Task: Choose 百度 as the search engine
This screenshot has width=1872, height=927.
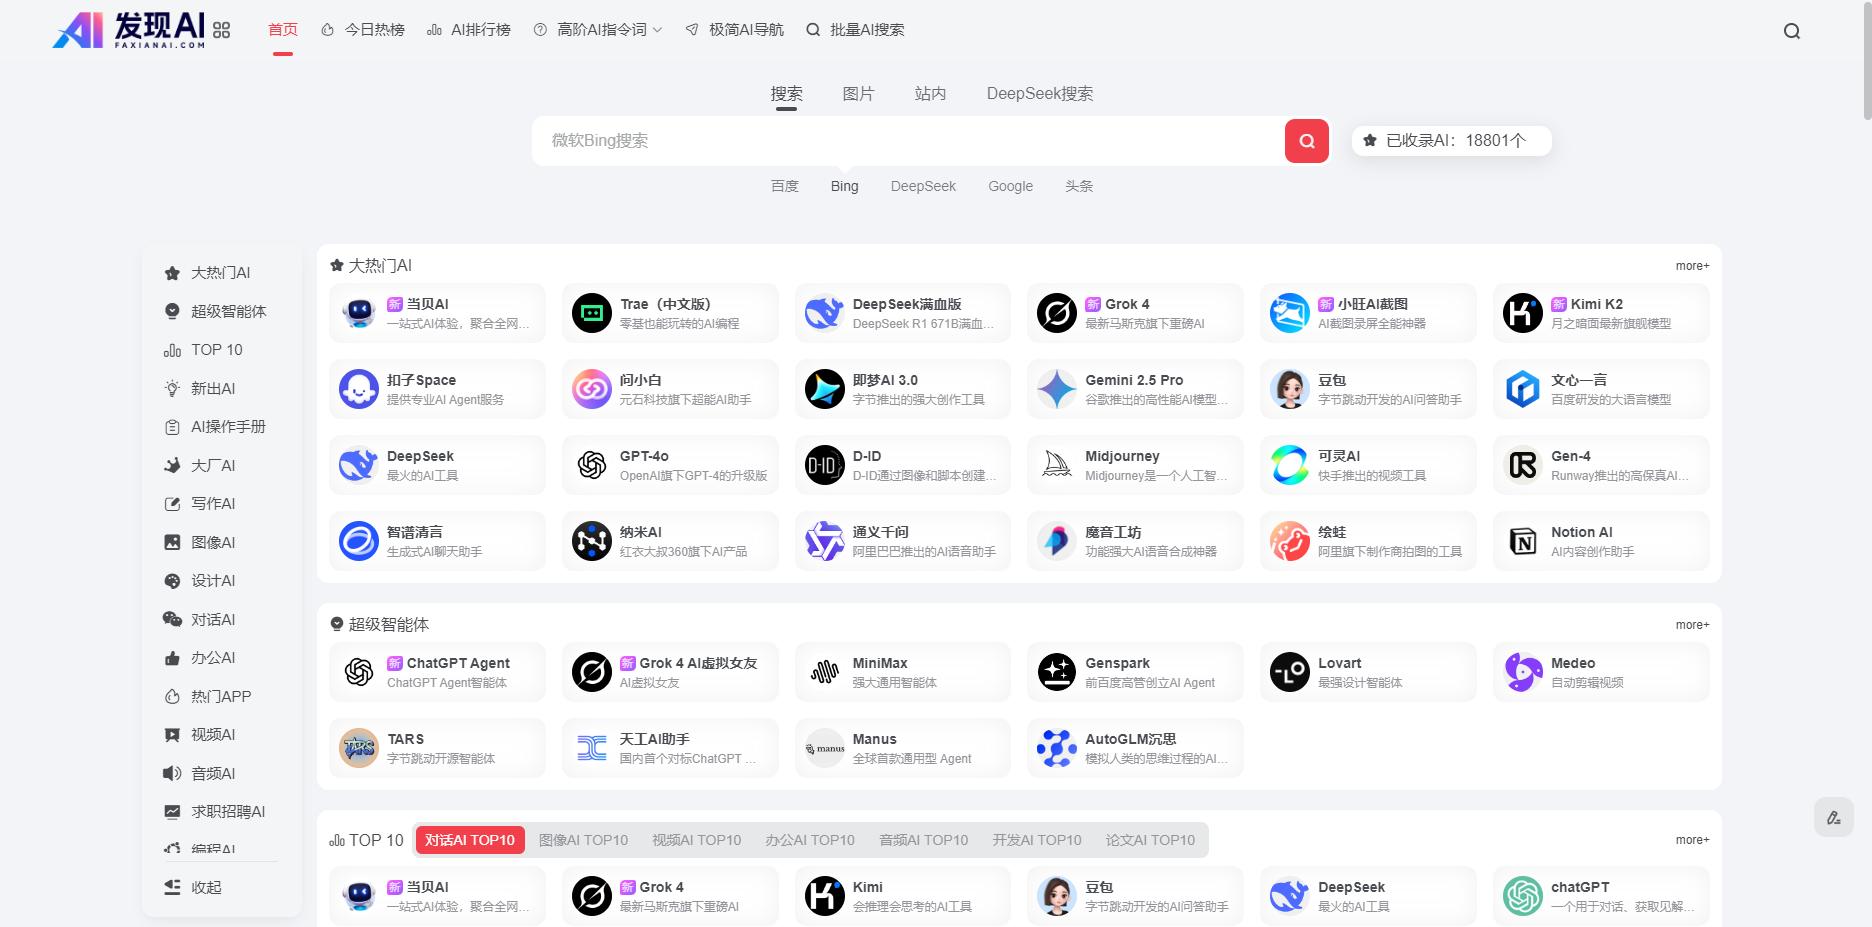Action: click(785, 186)
